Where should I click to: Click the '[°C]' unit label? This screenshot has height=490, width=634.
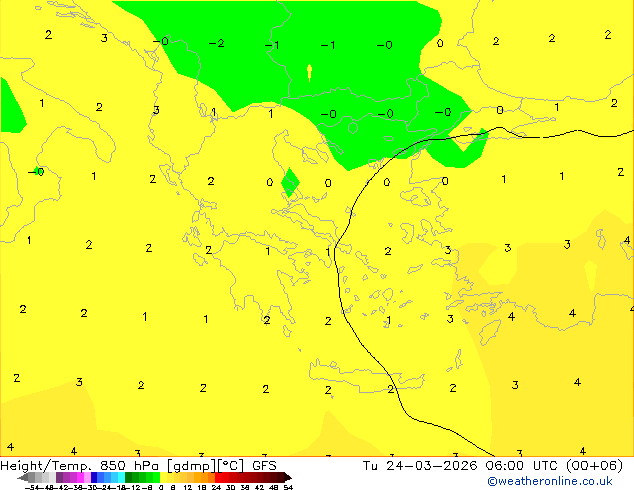tap(231, 466)
